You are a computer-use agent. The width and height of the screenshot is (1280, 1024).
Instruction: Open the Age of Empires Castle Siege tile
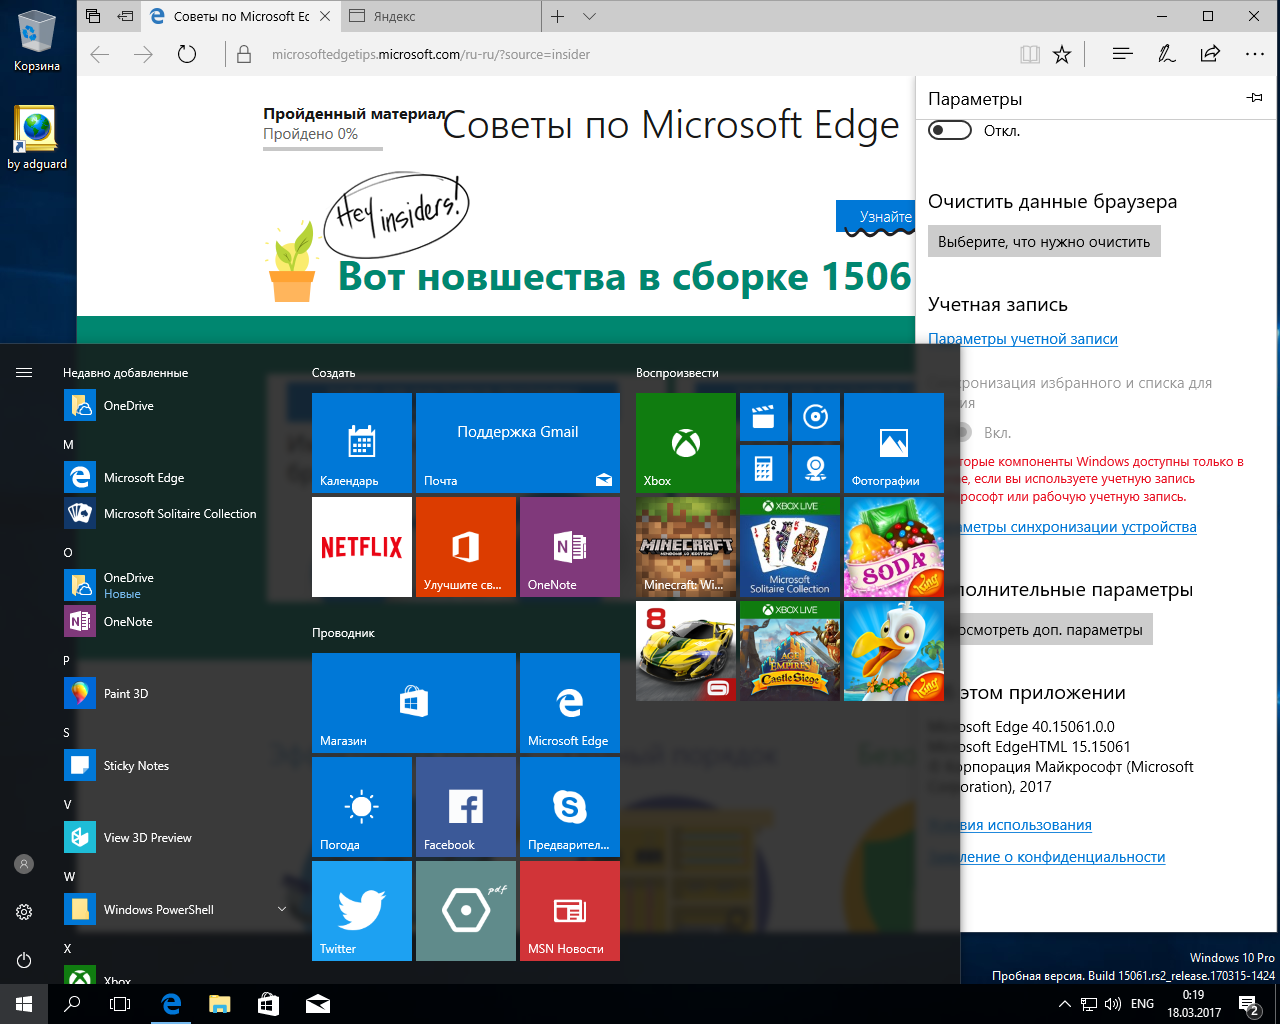coord(790,651)
